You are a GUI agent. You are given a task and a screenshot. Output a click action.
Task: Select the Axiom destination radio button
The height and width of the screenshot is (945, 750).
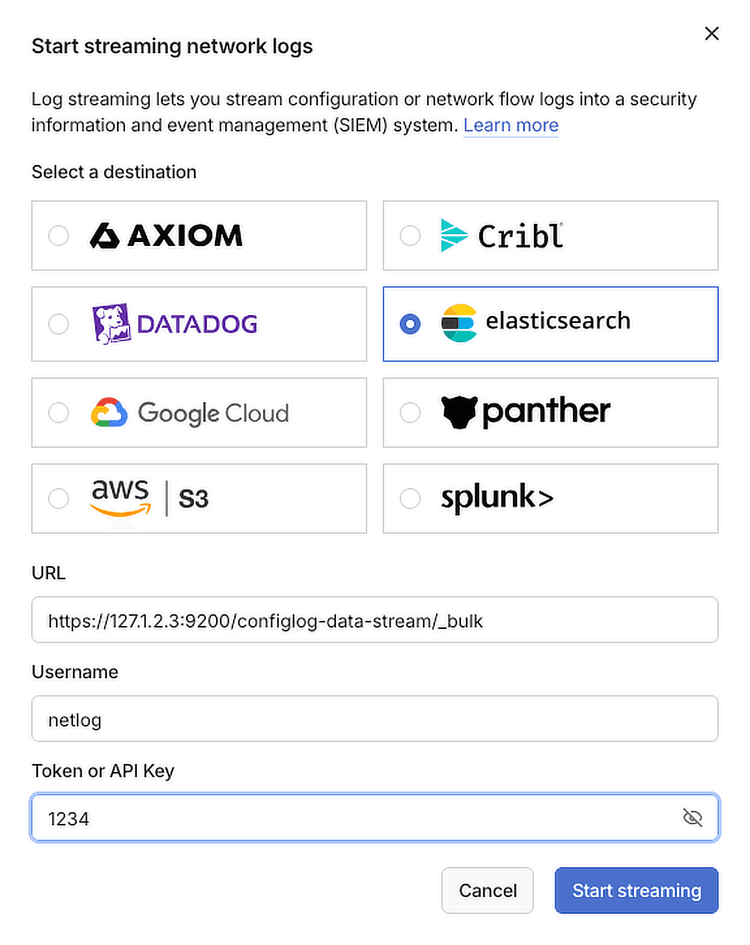pos(58,236)
